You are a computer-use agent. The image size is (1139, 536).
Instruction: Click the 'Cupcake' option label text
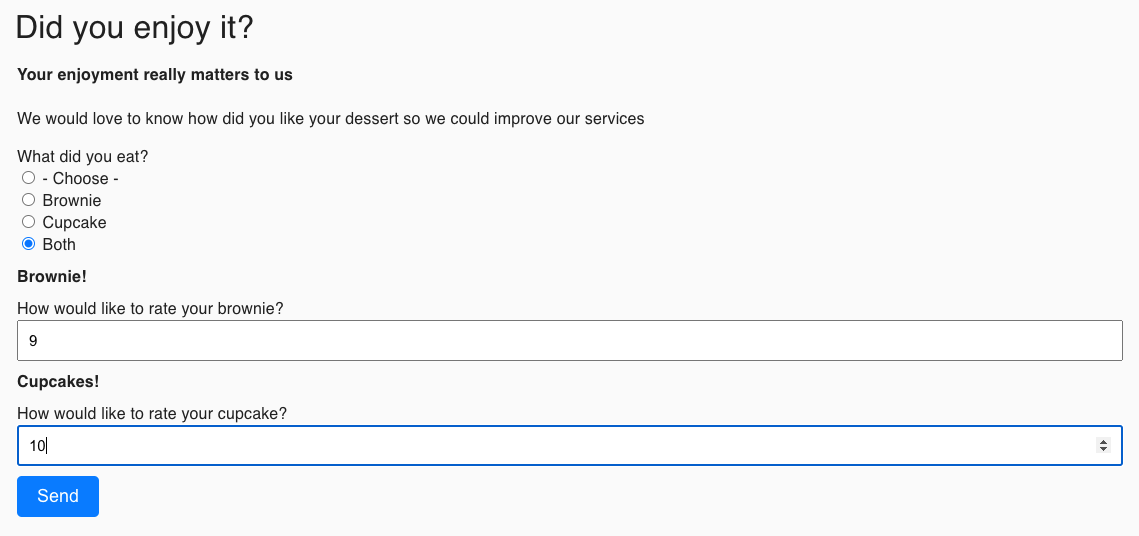click(74, 223)
